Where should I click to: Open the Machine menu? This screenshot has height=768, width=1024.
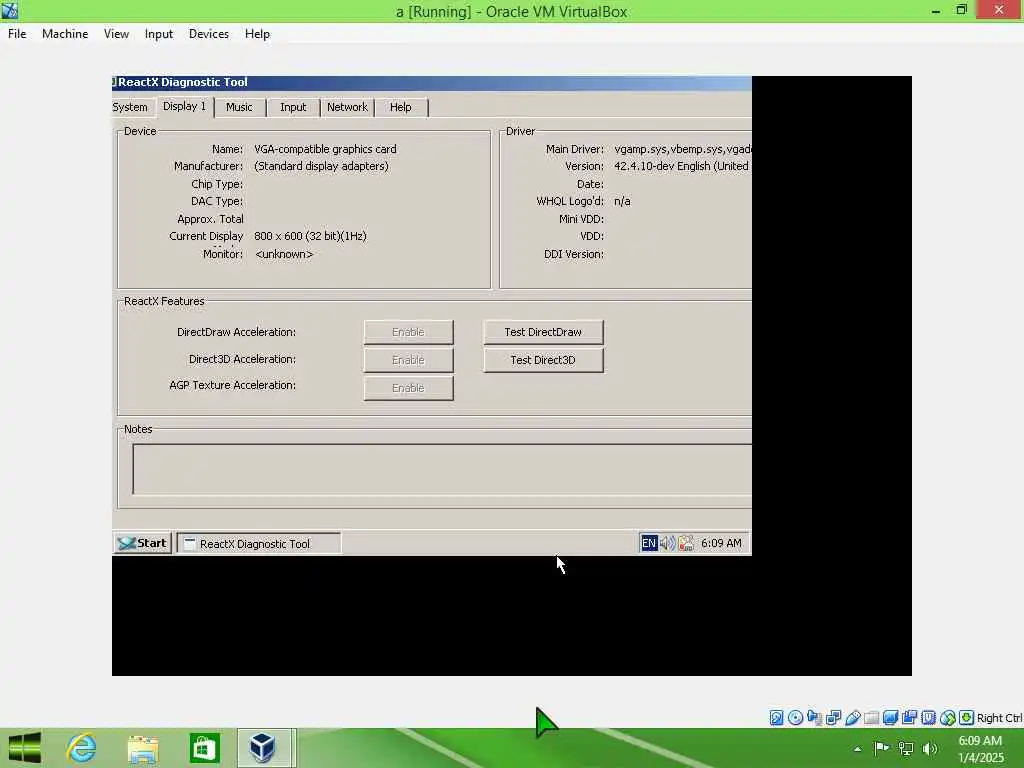coord(65,34)
